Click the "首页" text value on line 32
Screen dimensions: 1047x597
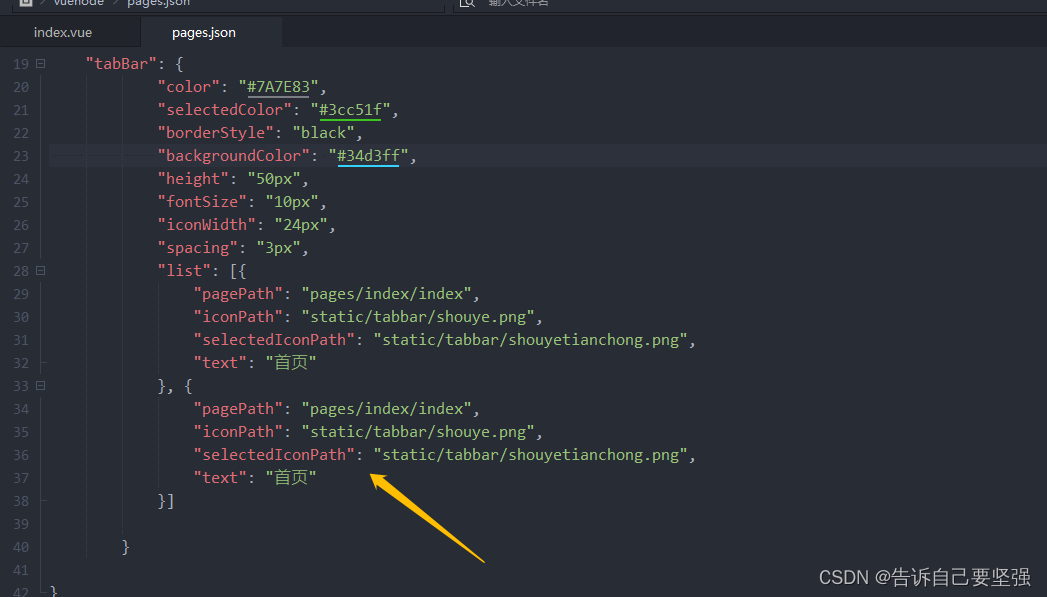click(x=291, y=363)
